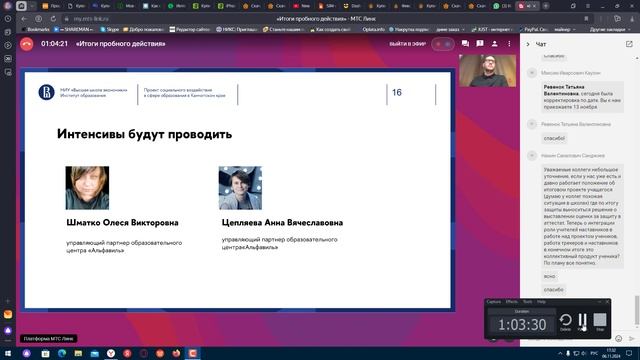Click the browser address bar URL
The height and width of the screenshot is (360, 640).
point(90,19)
